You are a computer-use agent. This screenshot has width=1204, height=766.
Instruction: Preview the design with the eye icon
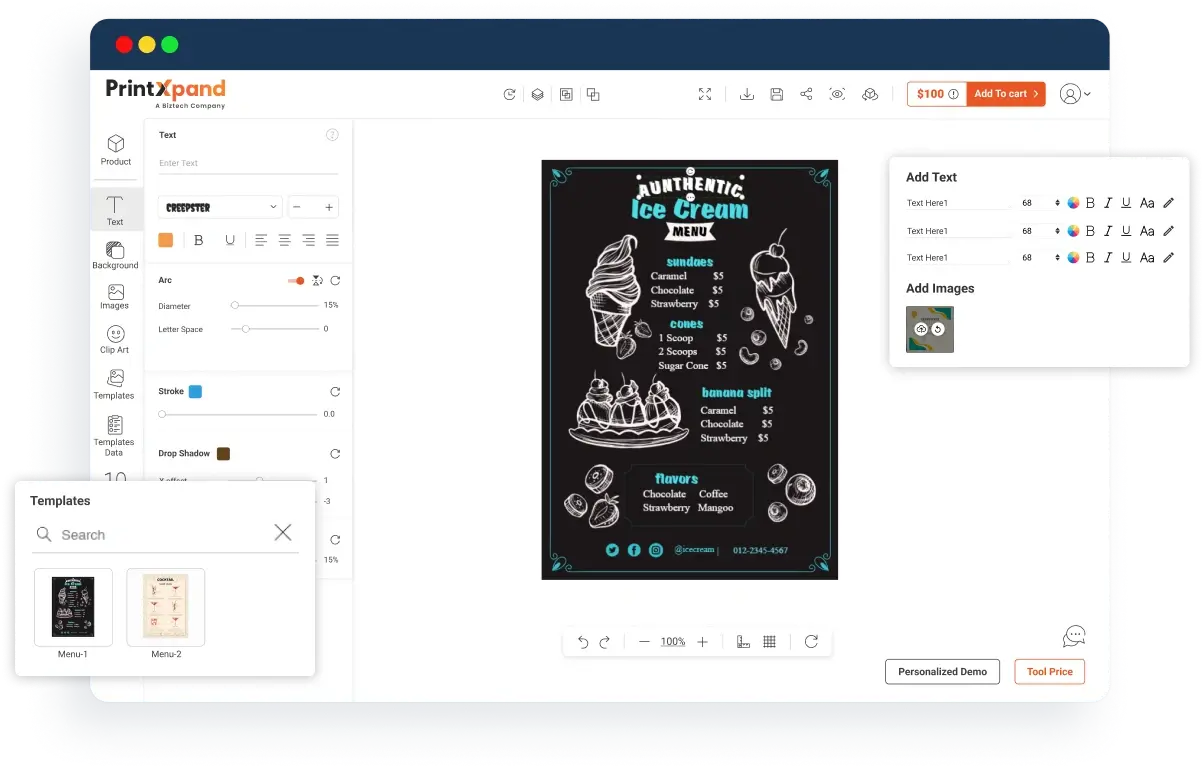coord(837,94)
